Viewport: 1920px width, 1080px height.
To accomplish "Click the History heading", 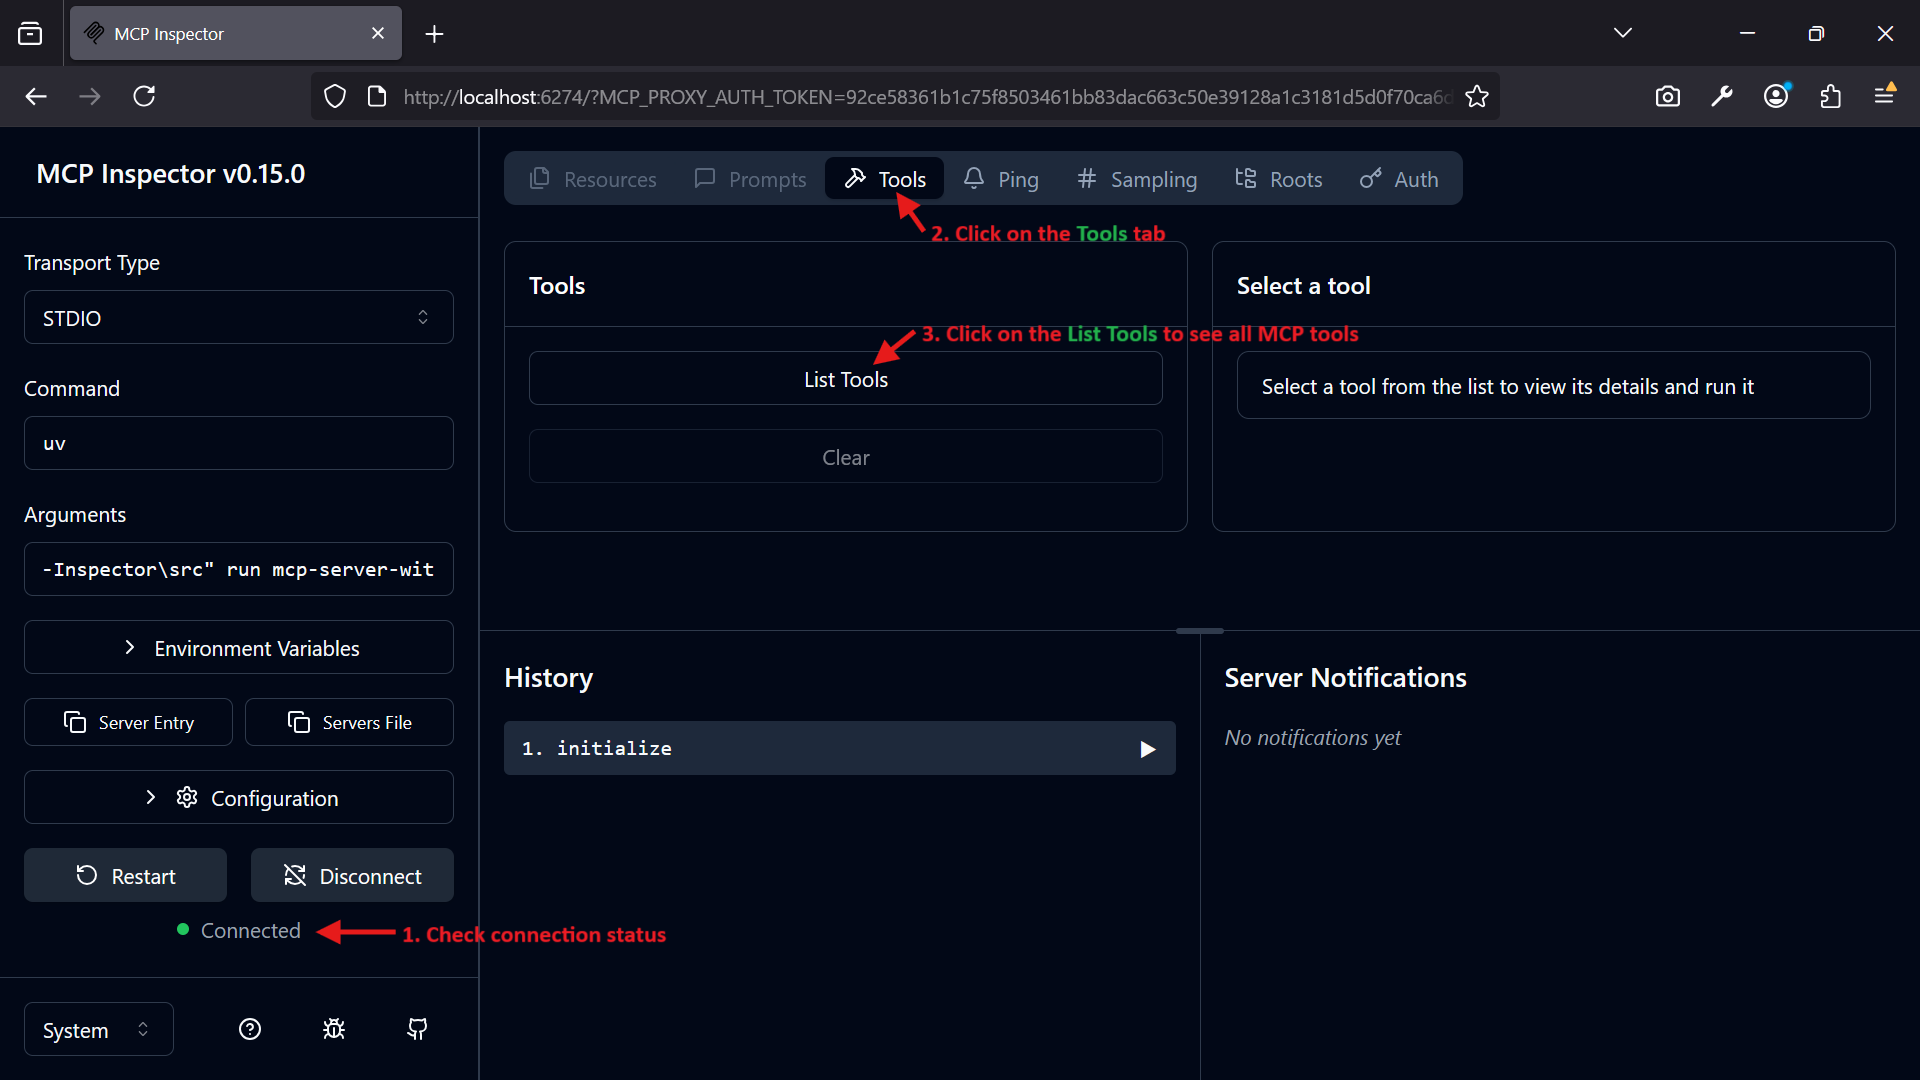I will tap(548, 678).
